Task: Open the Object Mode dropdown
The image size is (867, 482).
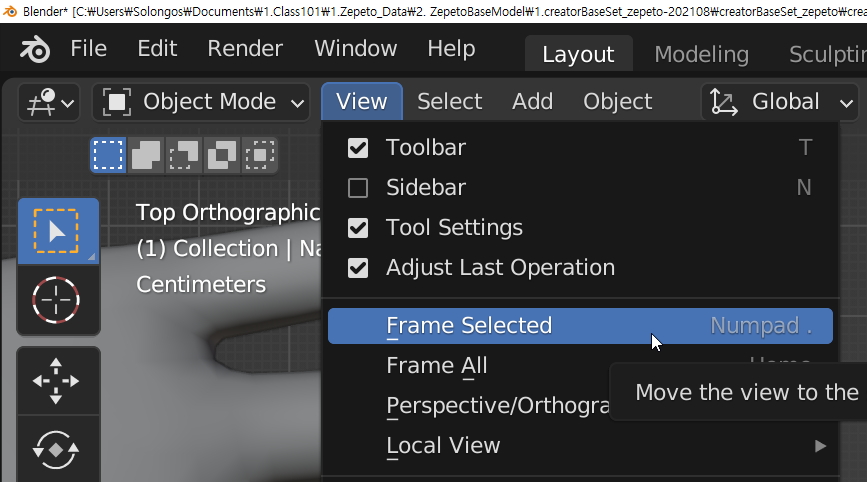Action: (201, 102)
